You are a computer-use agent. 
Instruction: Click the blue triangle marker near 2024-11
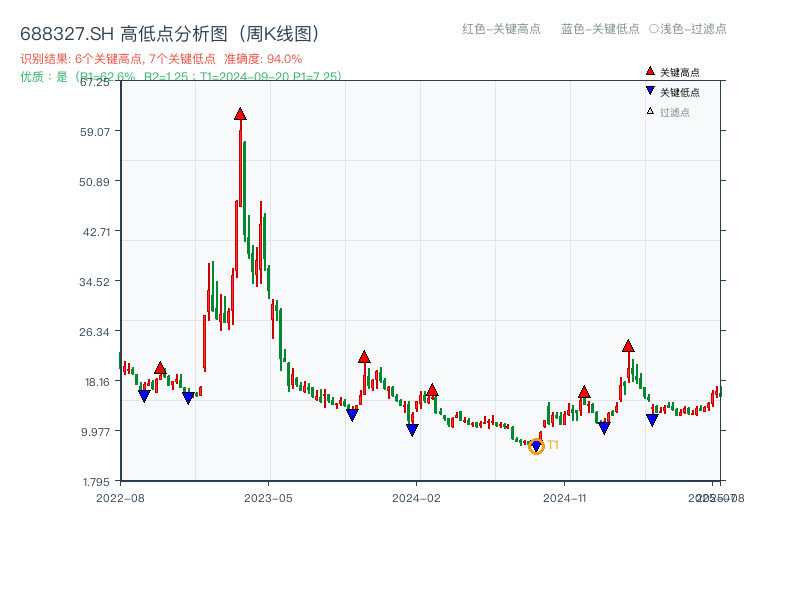tap(604, 428)
